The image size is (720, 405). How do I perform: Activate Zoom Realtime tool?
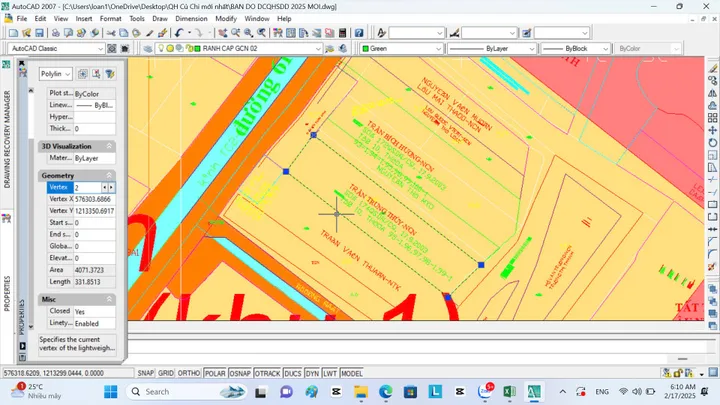pos(236,33)
